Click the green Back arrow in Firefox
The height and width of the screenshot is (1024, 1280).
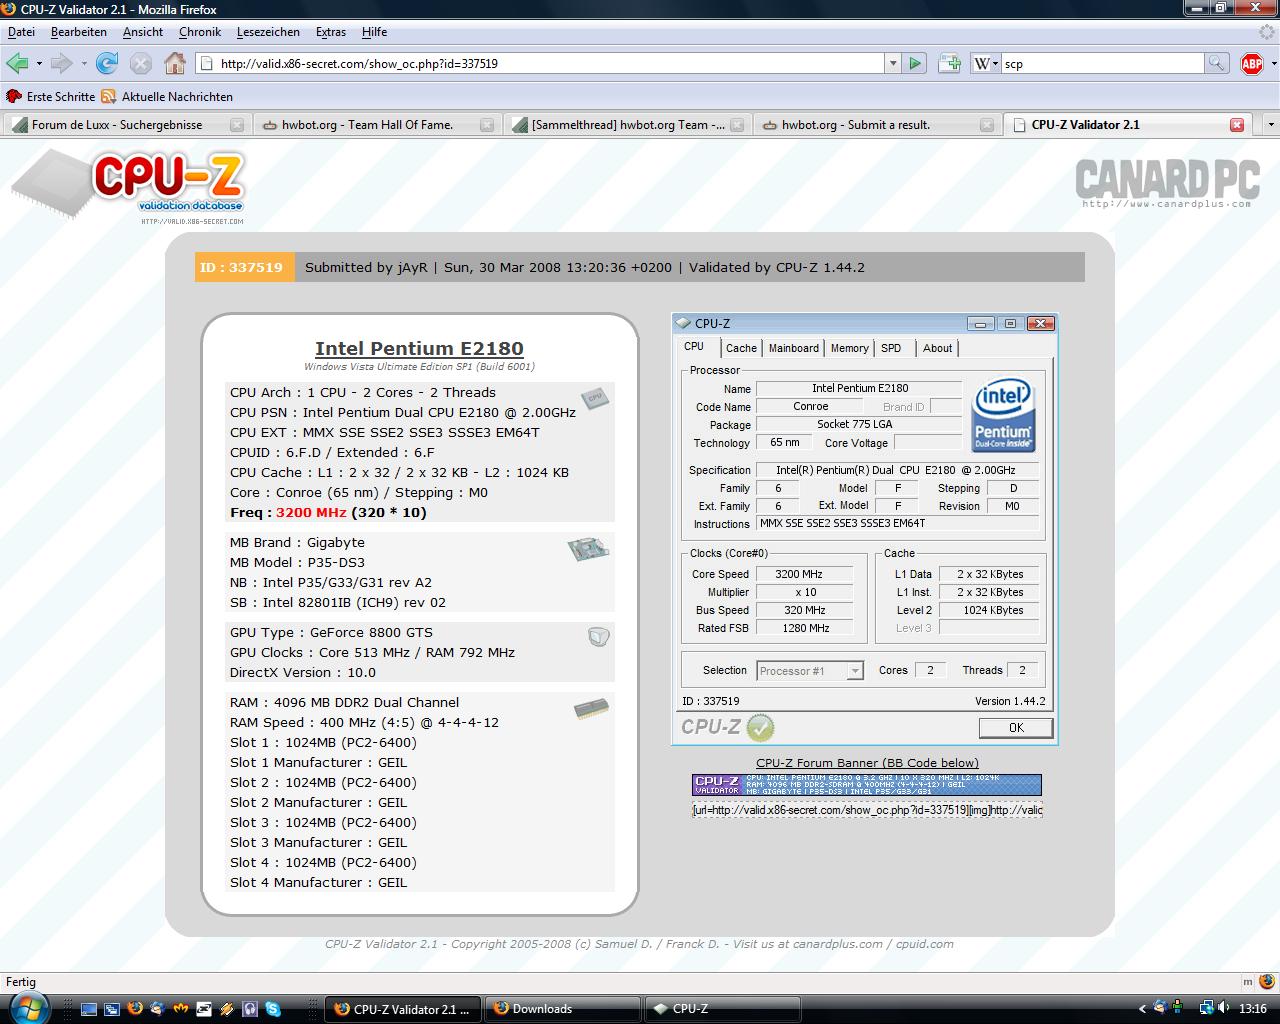click(x=17, y=63)
